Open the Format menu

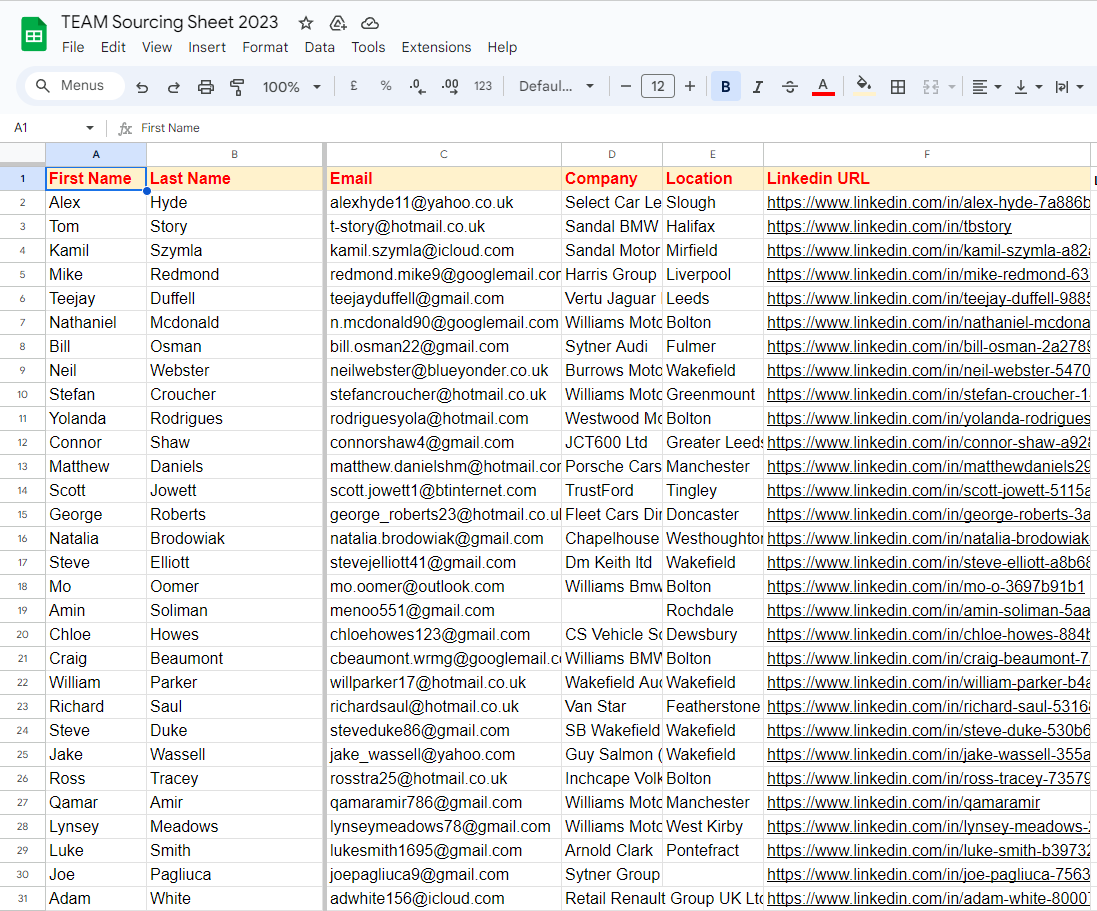point(265,48)
